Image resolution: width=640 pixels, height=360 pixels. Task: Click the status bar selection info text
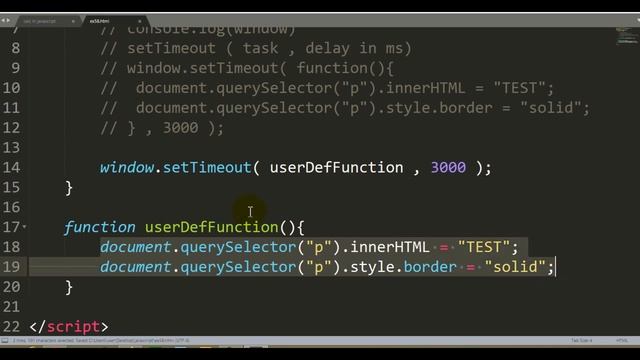(x=101, y=340)
